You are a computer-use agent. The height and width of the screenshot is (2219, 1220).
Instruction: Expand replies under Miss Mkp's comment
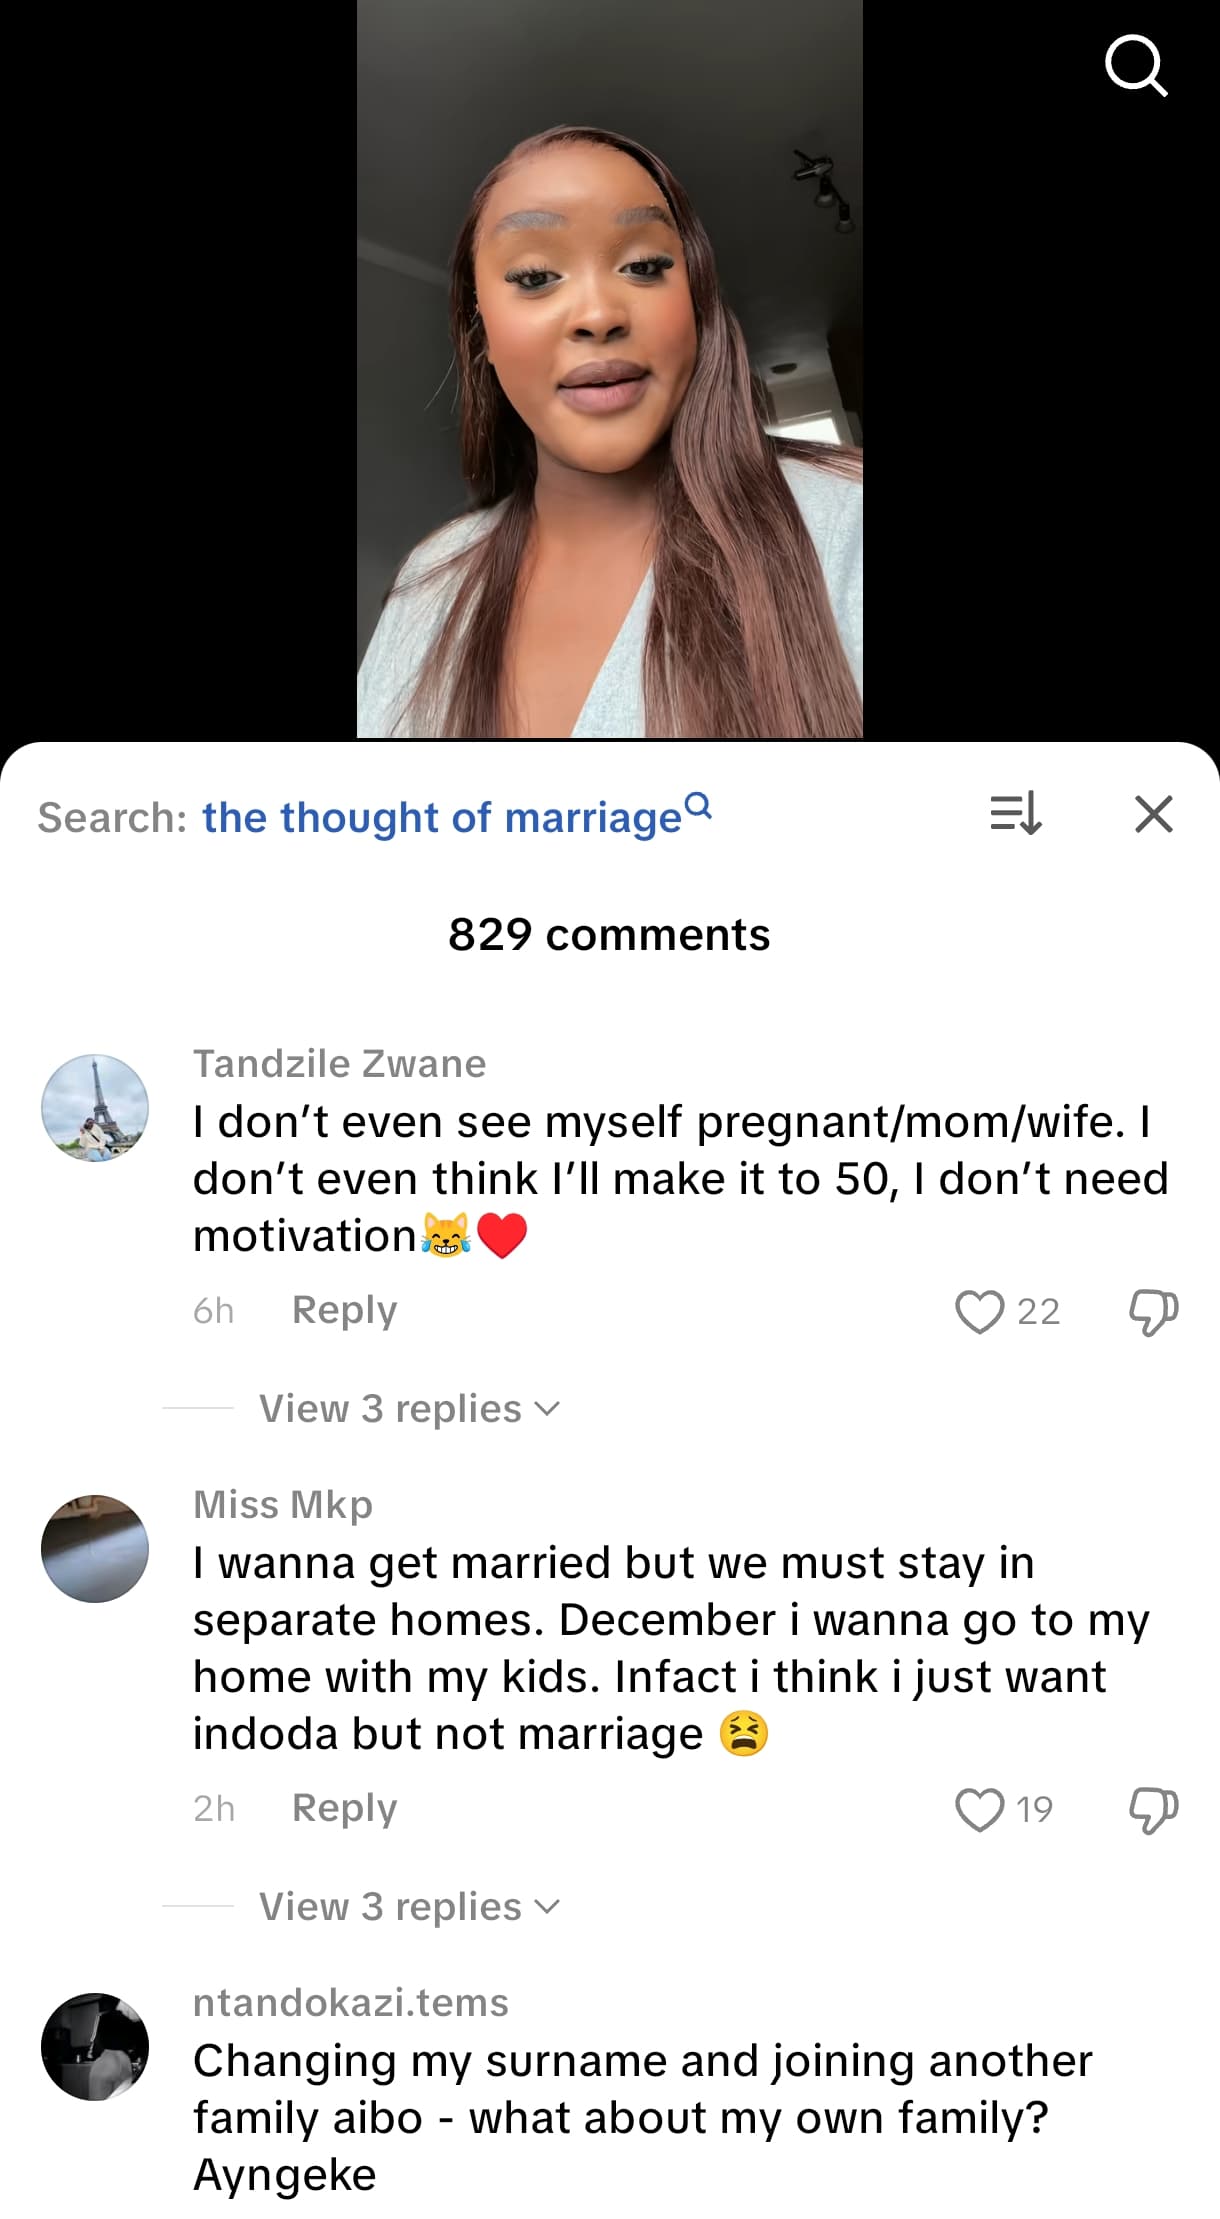click(409, 1907)
